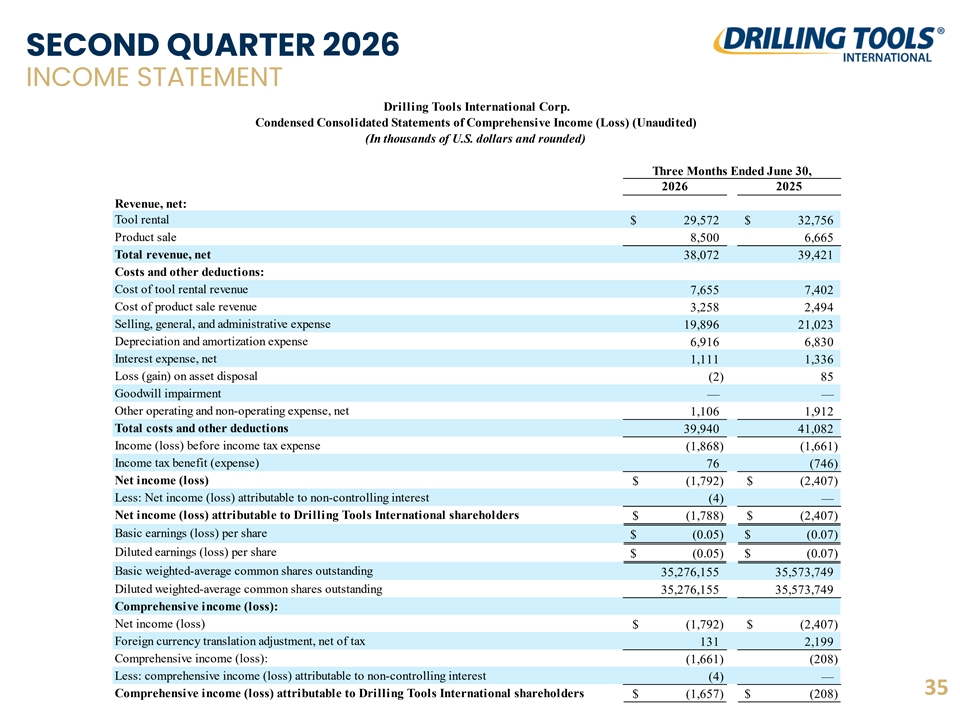Click Total revenue 2026 value 38,072
The width and height of the screenshot is (960, 720).
(x=701, y=255)
